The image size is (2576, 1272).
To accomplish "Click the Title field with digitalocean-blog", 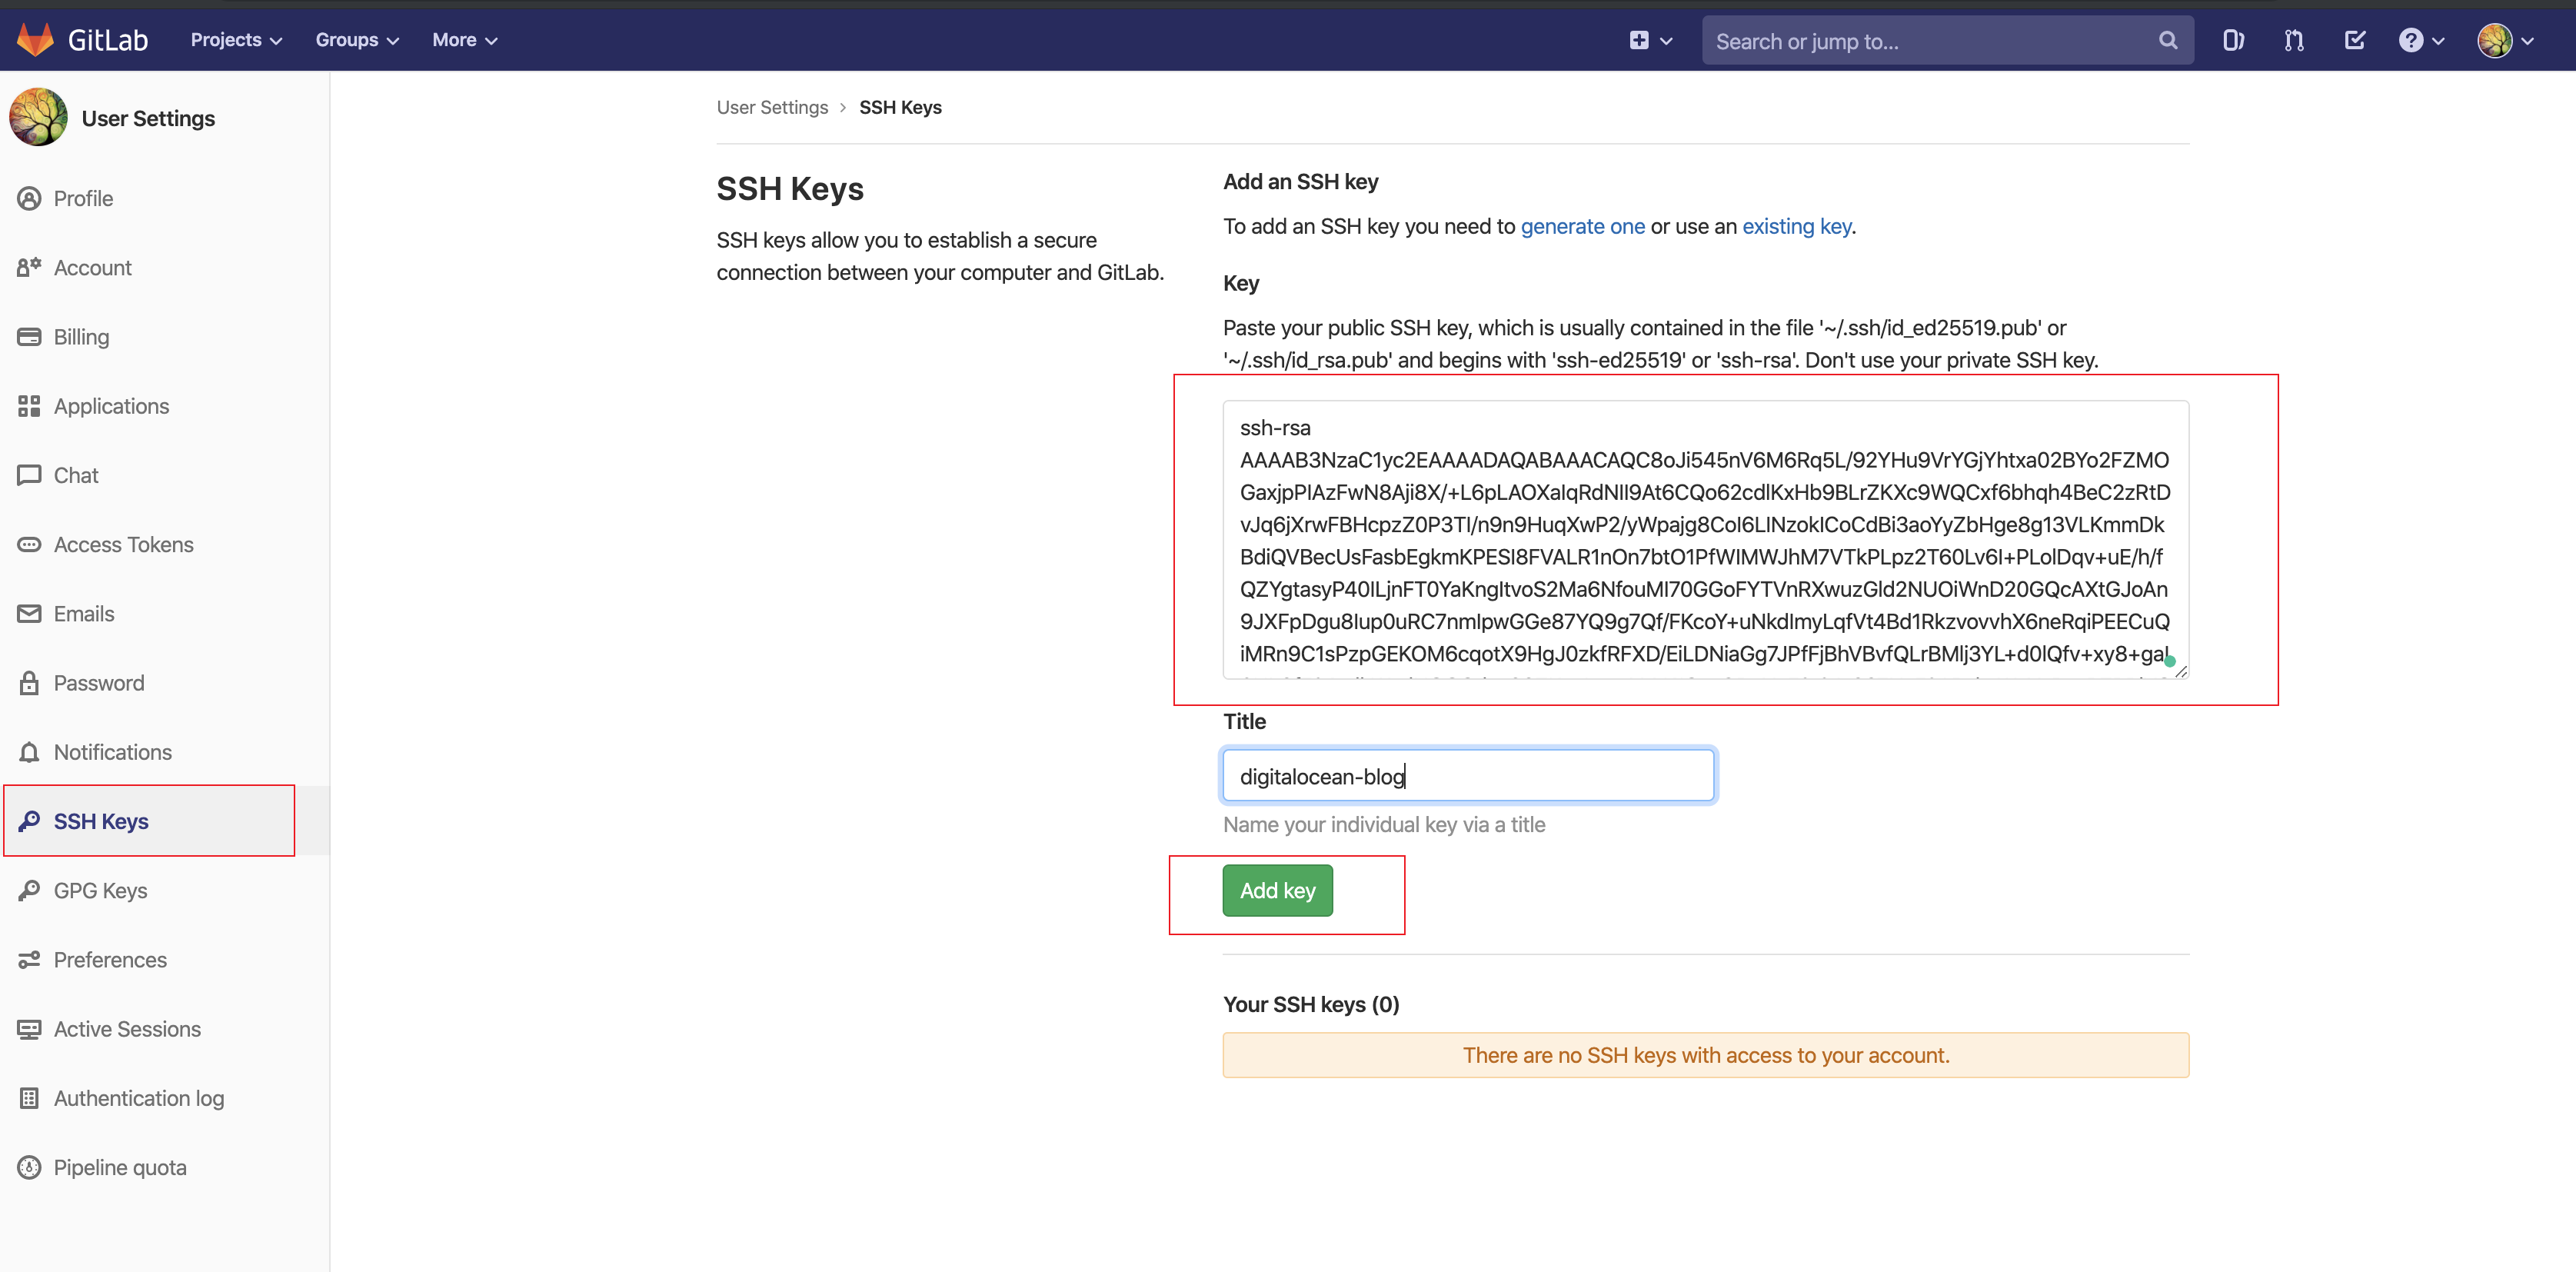I will pos(1467,776).
